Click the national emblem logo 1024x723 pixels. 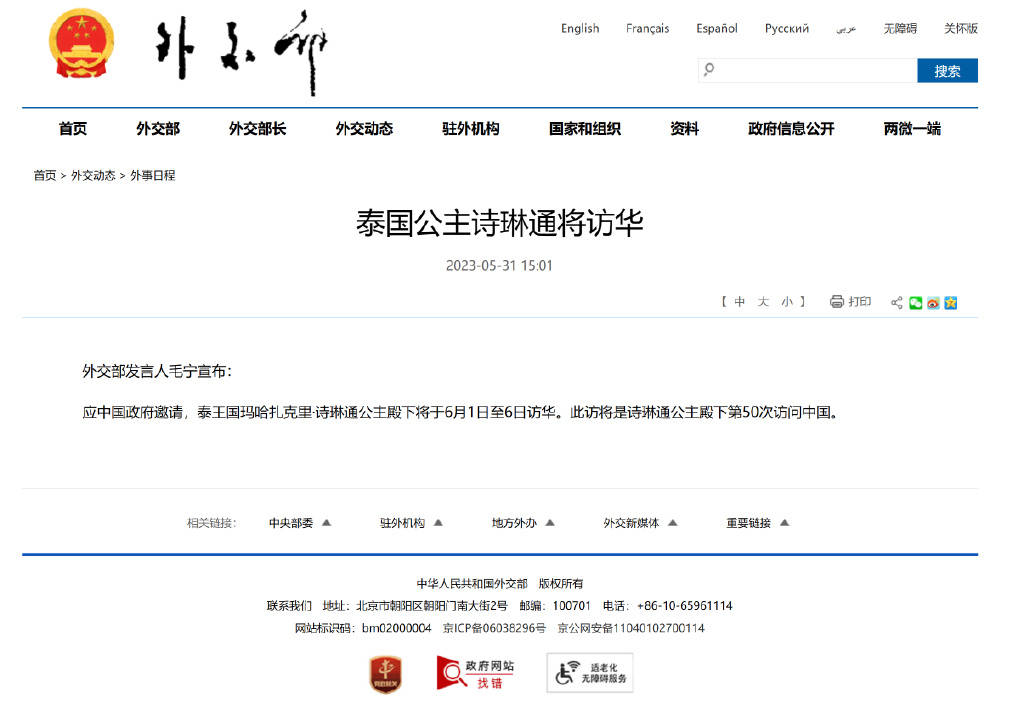point(81,44)
